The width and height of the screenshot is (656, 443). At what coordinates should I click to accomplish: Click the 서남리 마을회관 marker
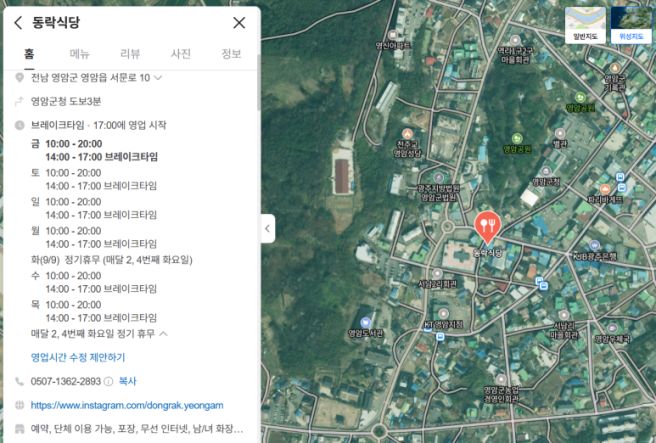(x=564, y=315)
